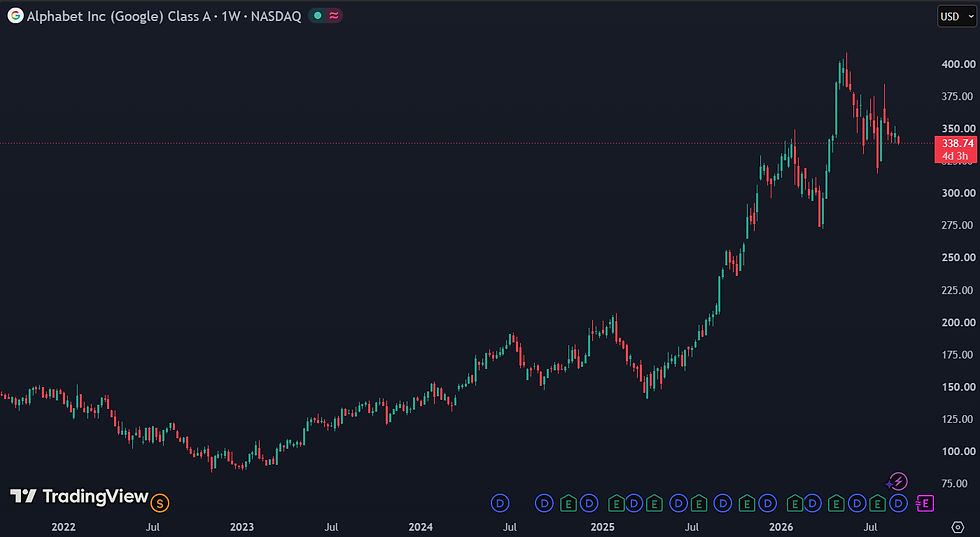Click the Jul label after 2026
980x537 pixels.
pos(870,527)
